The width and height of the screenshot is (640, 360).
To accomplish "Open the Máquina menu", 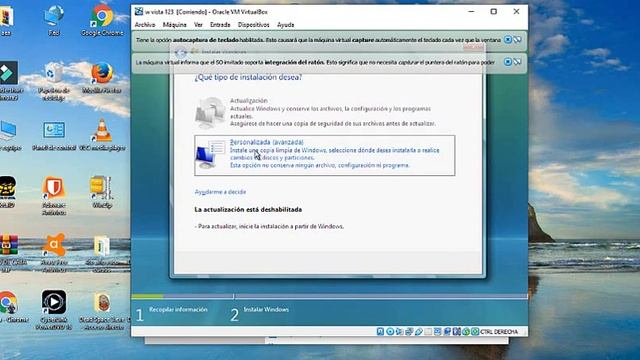I will click(174, 25).
